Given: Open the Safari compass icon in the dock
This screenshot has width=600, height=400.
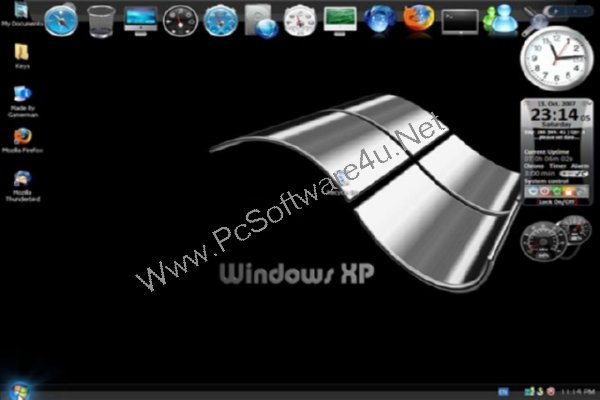Looking at the screenshot, I should [61, 21].
